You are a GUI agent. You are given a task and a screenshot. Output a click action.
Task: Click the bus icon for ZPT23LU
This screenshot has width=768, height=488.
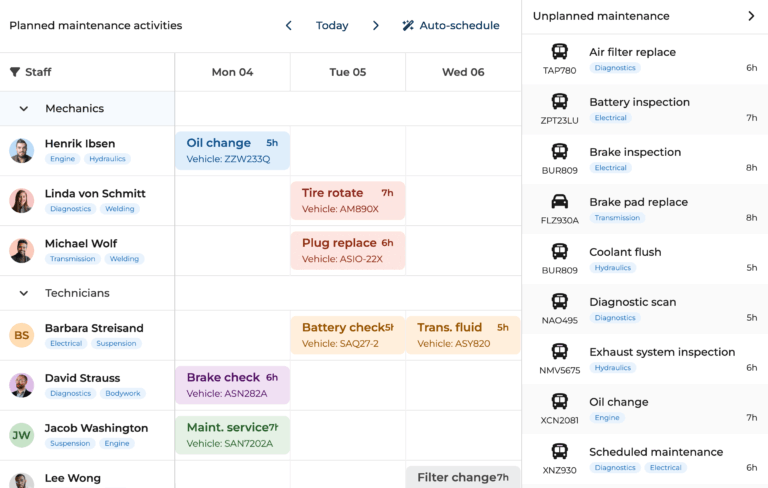[x=560, y=102]
